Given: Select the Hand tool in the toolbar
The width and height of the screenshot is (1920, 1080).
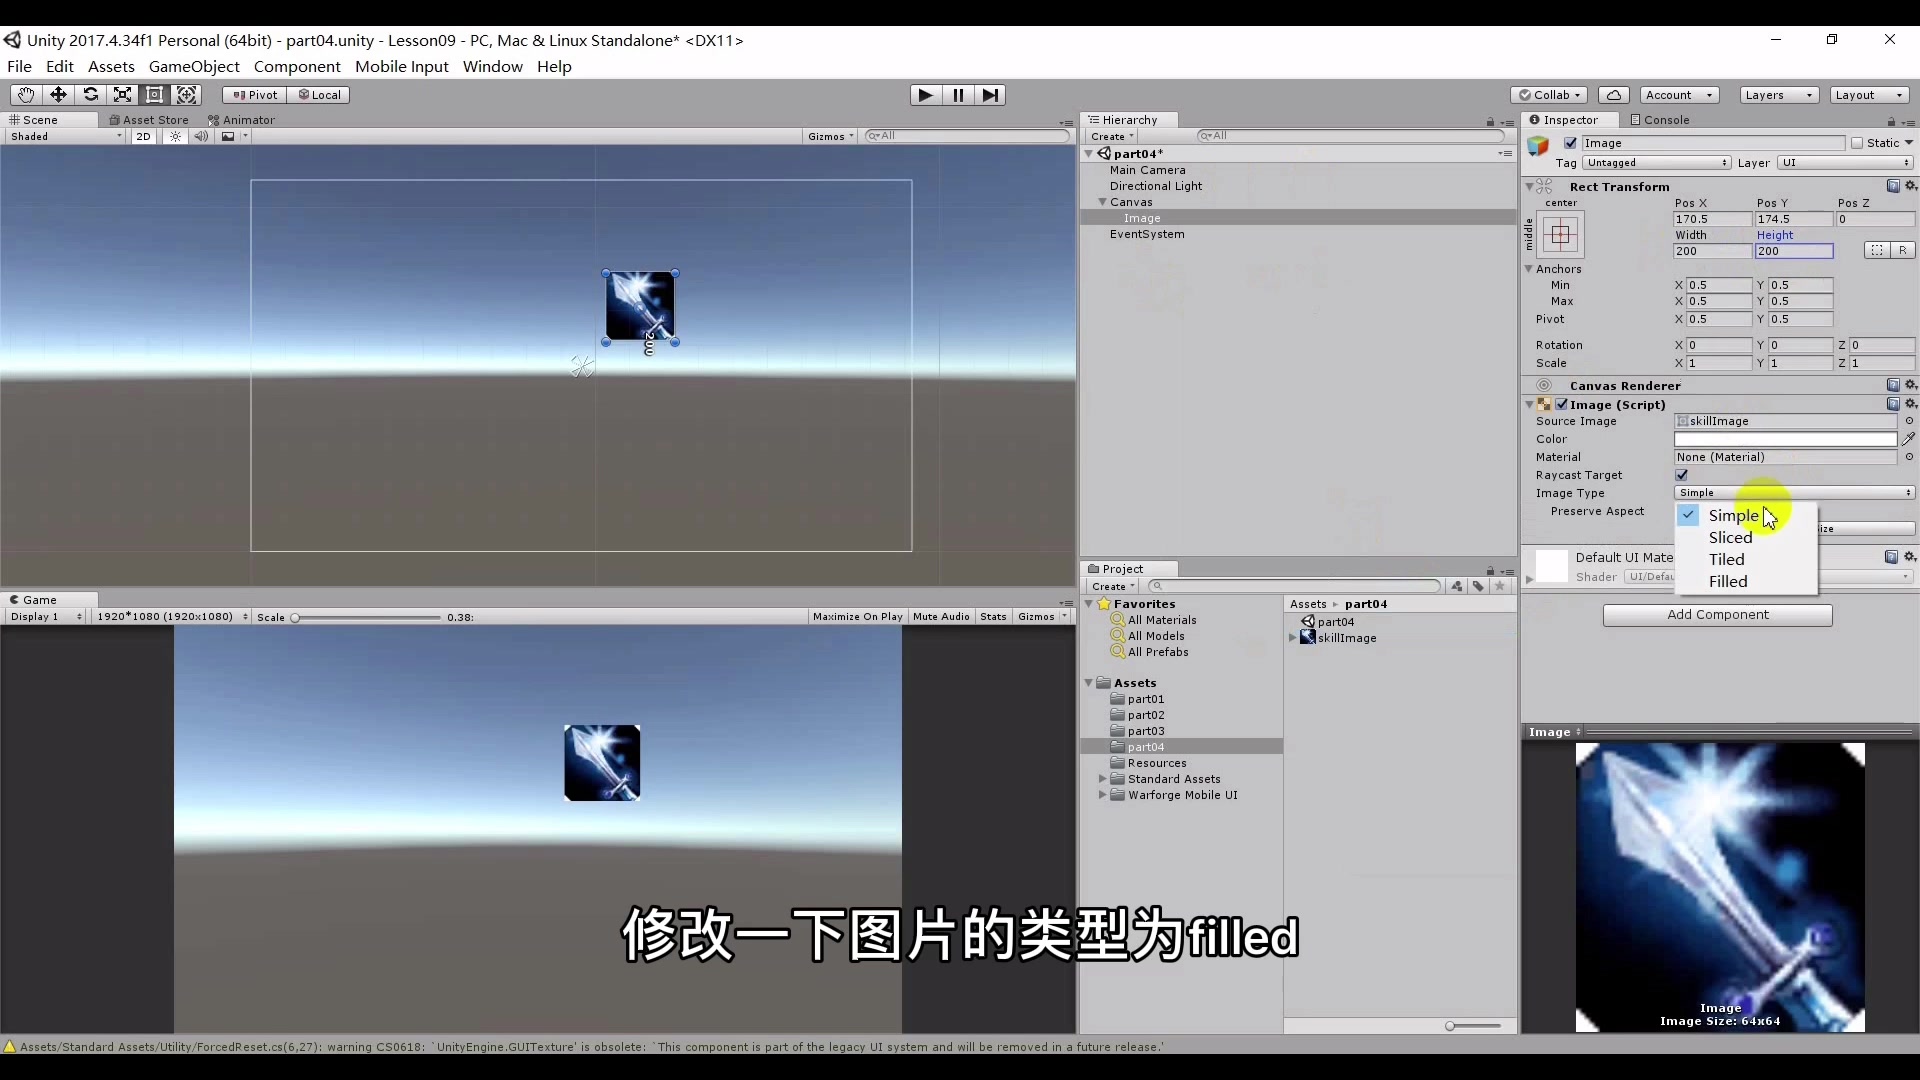Looking at the screenshot, I should (x=25, y=94).
